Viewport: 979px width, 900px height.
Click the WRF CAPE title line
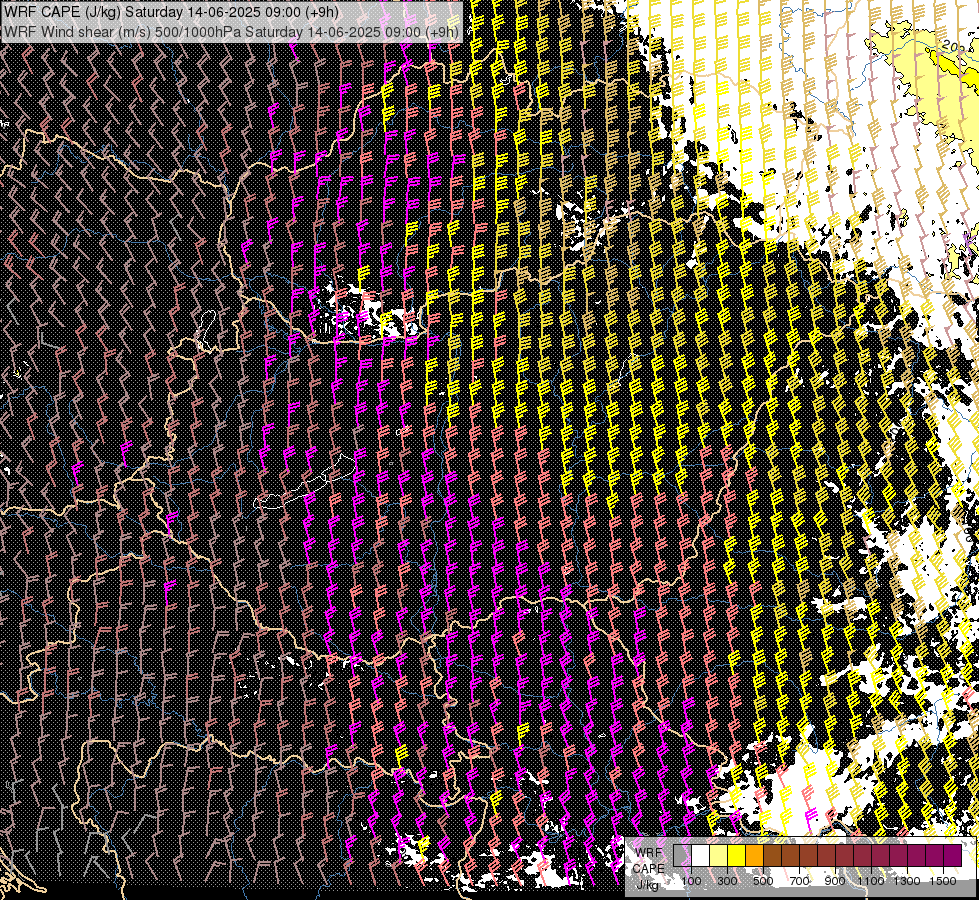(x=172, y=12)
